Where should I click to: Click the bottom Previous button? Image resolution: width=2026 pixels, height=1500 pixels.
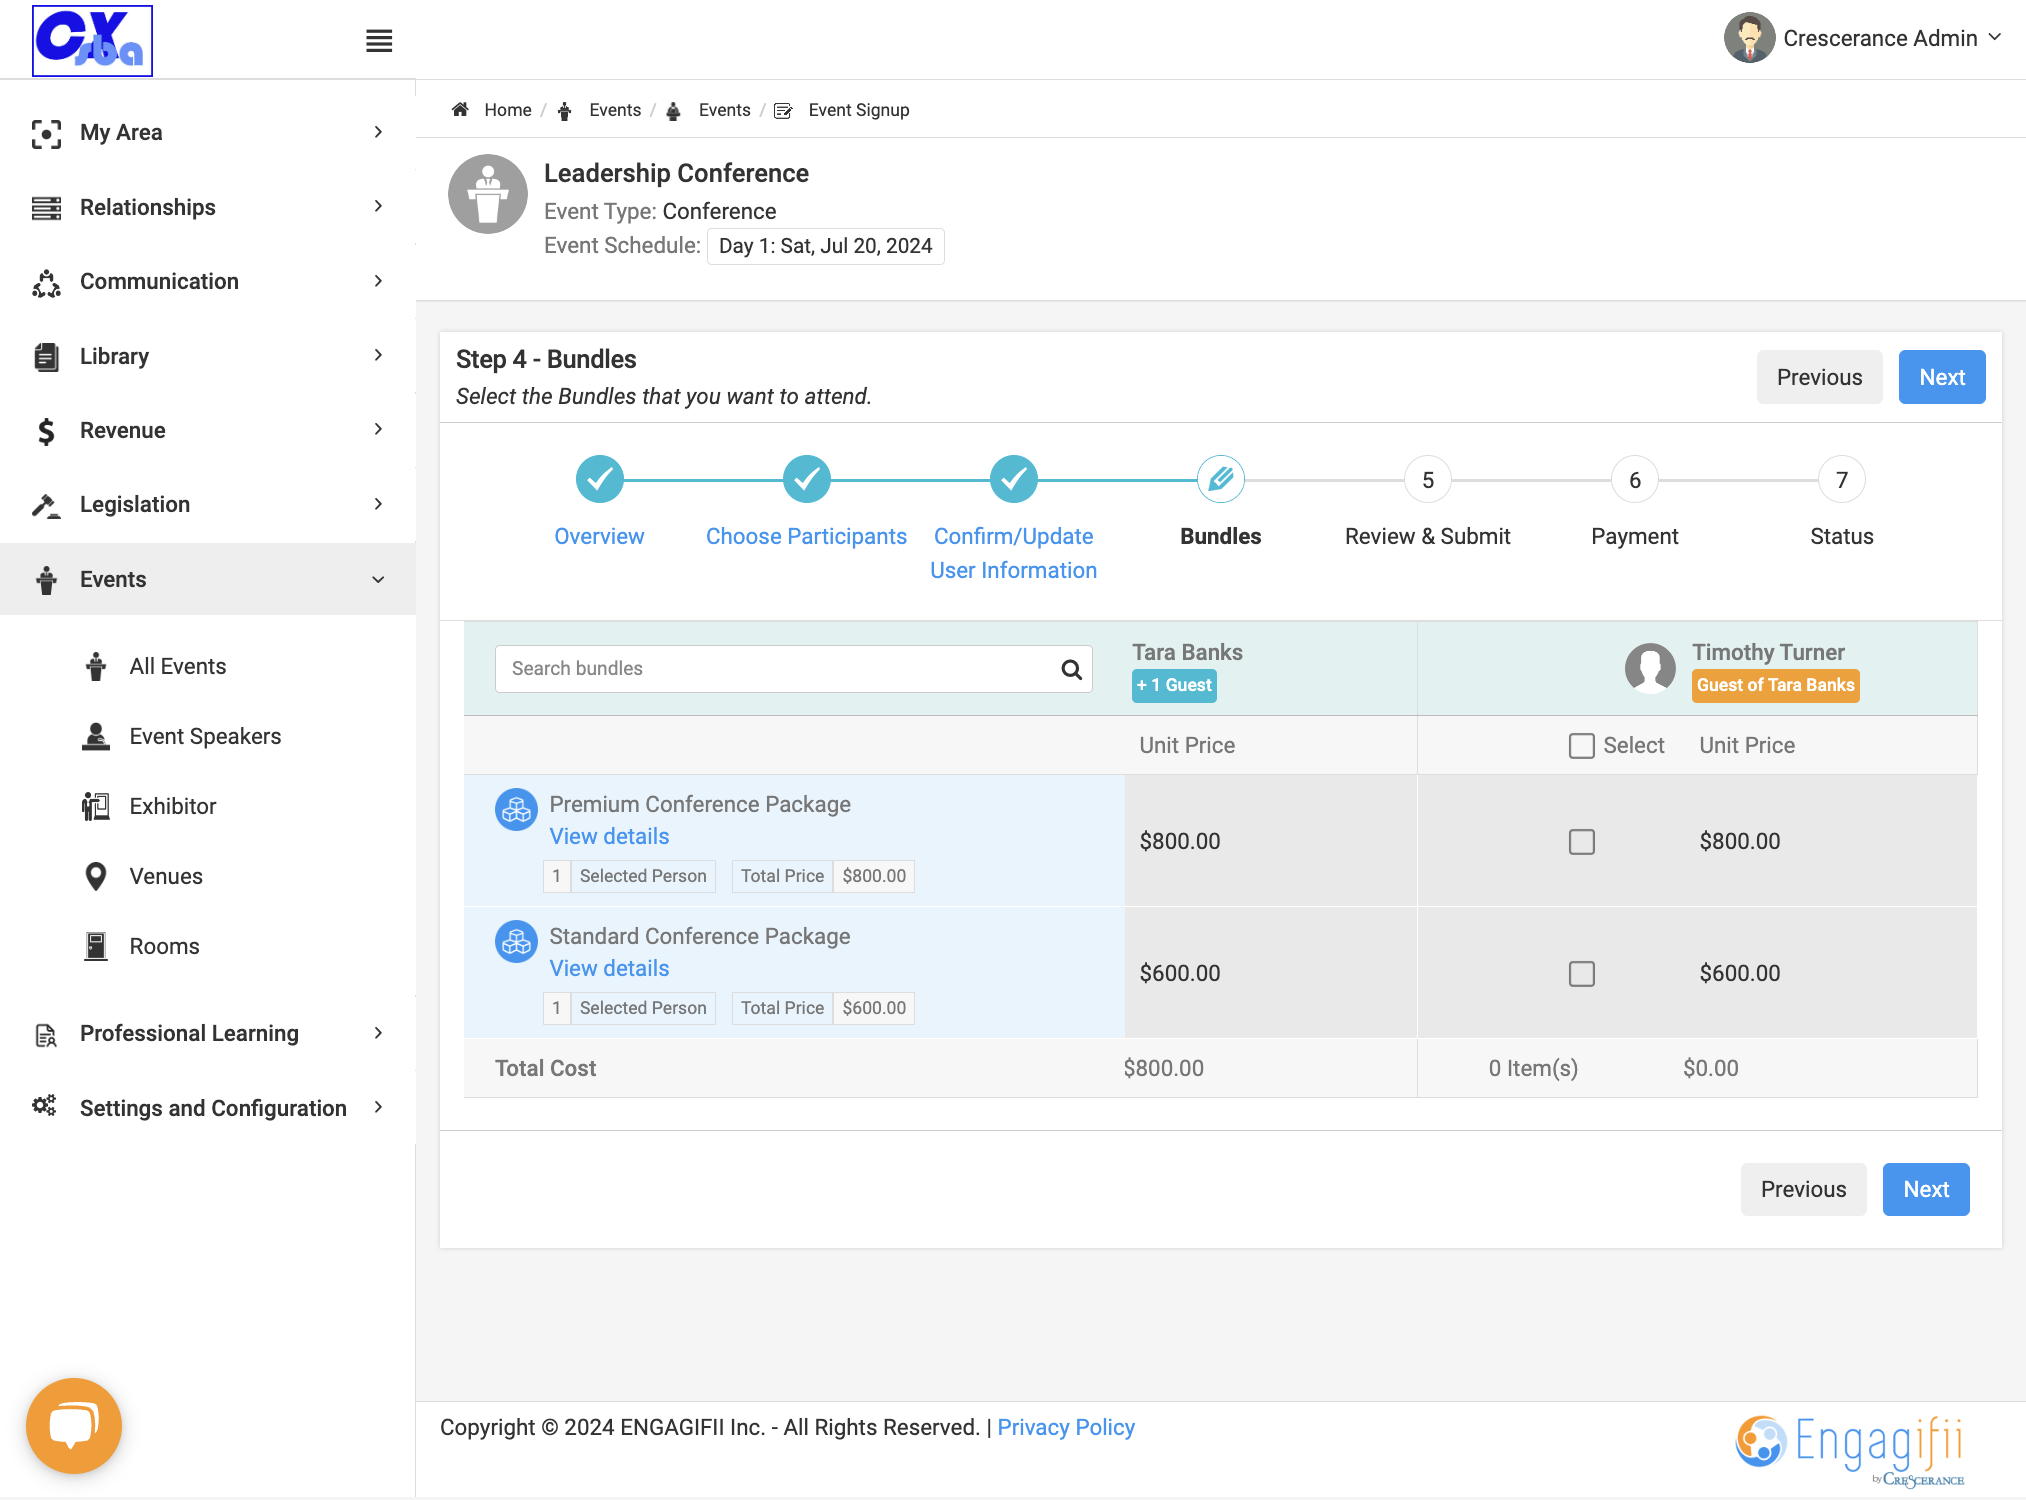1803,1190
